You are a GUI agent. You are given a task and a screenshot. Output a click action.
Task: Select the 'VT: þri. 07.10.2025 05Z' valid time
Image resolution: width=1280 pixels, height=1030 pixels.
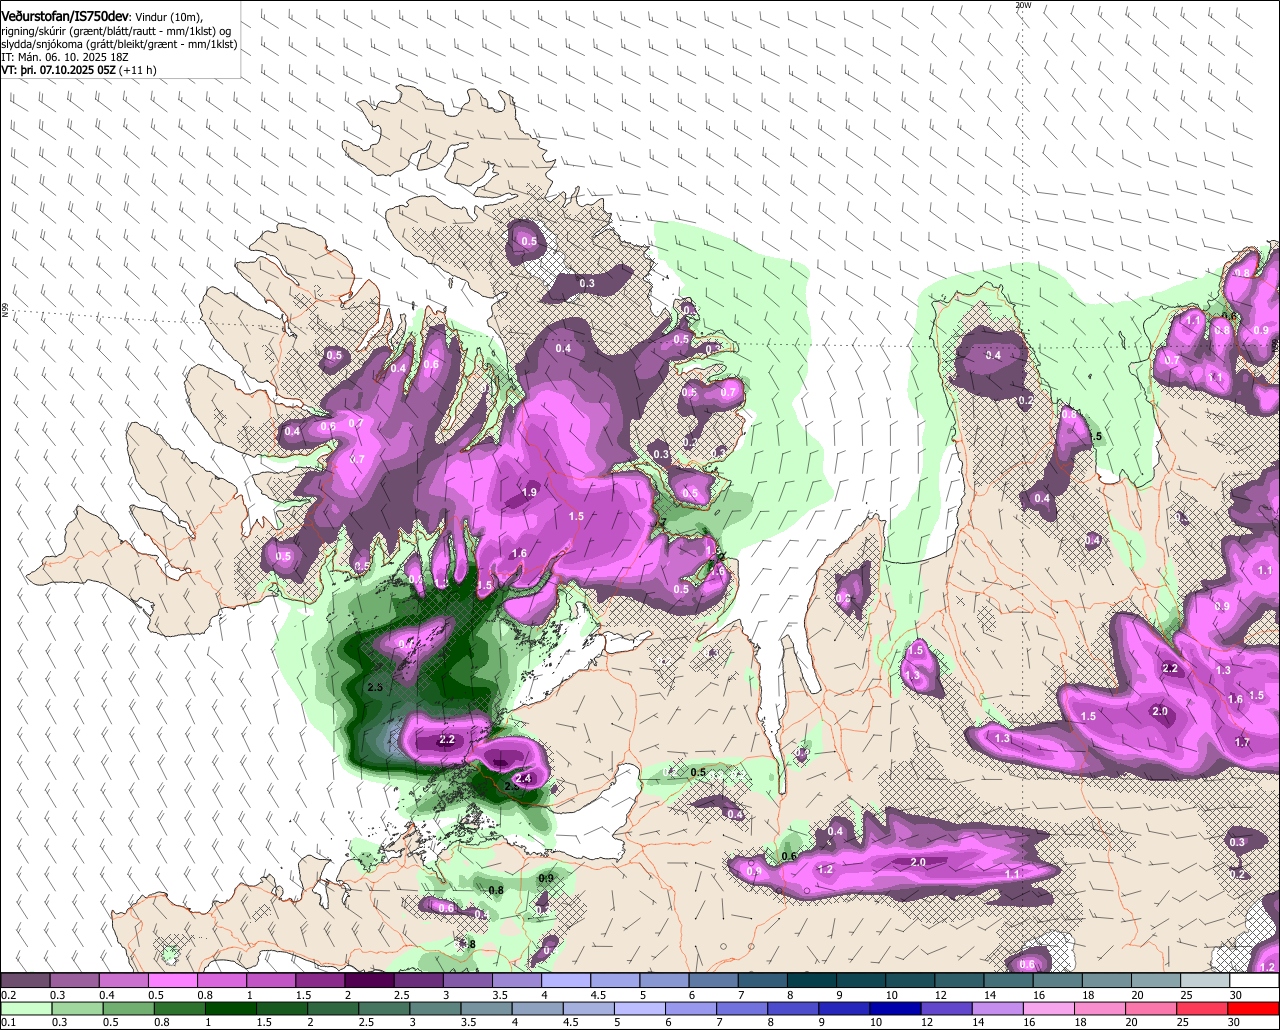pyautogui.click(x=58, y=70)
